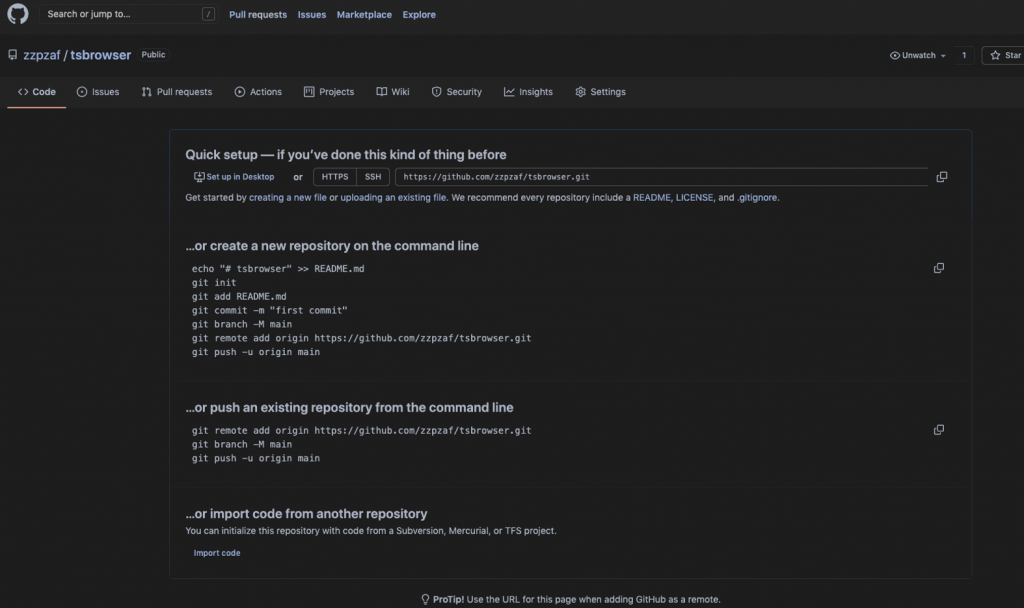Open the GitHub home logo

18,14
